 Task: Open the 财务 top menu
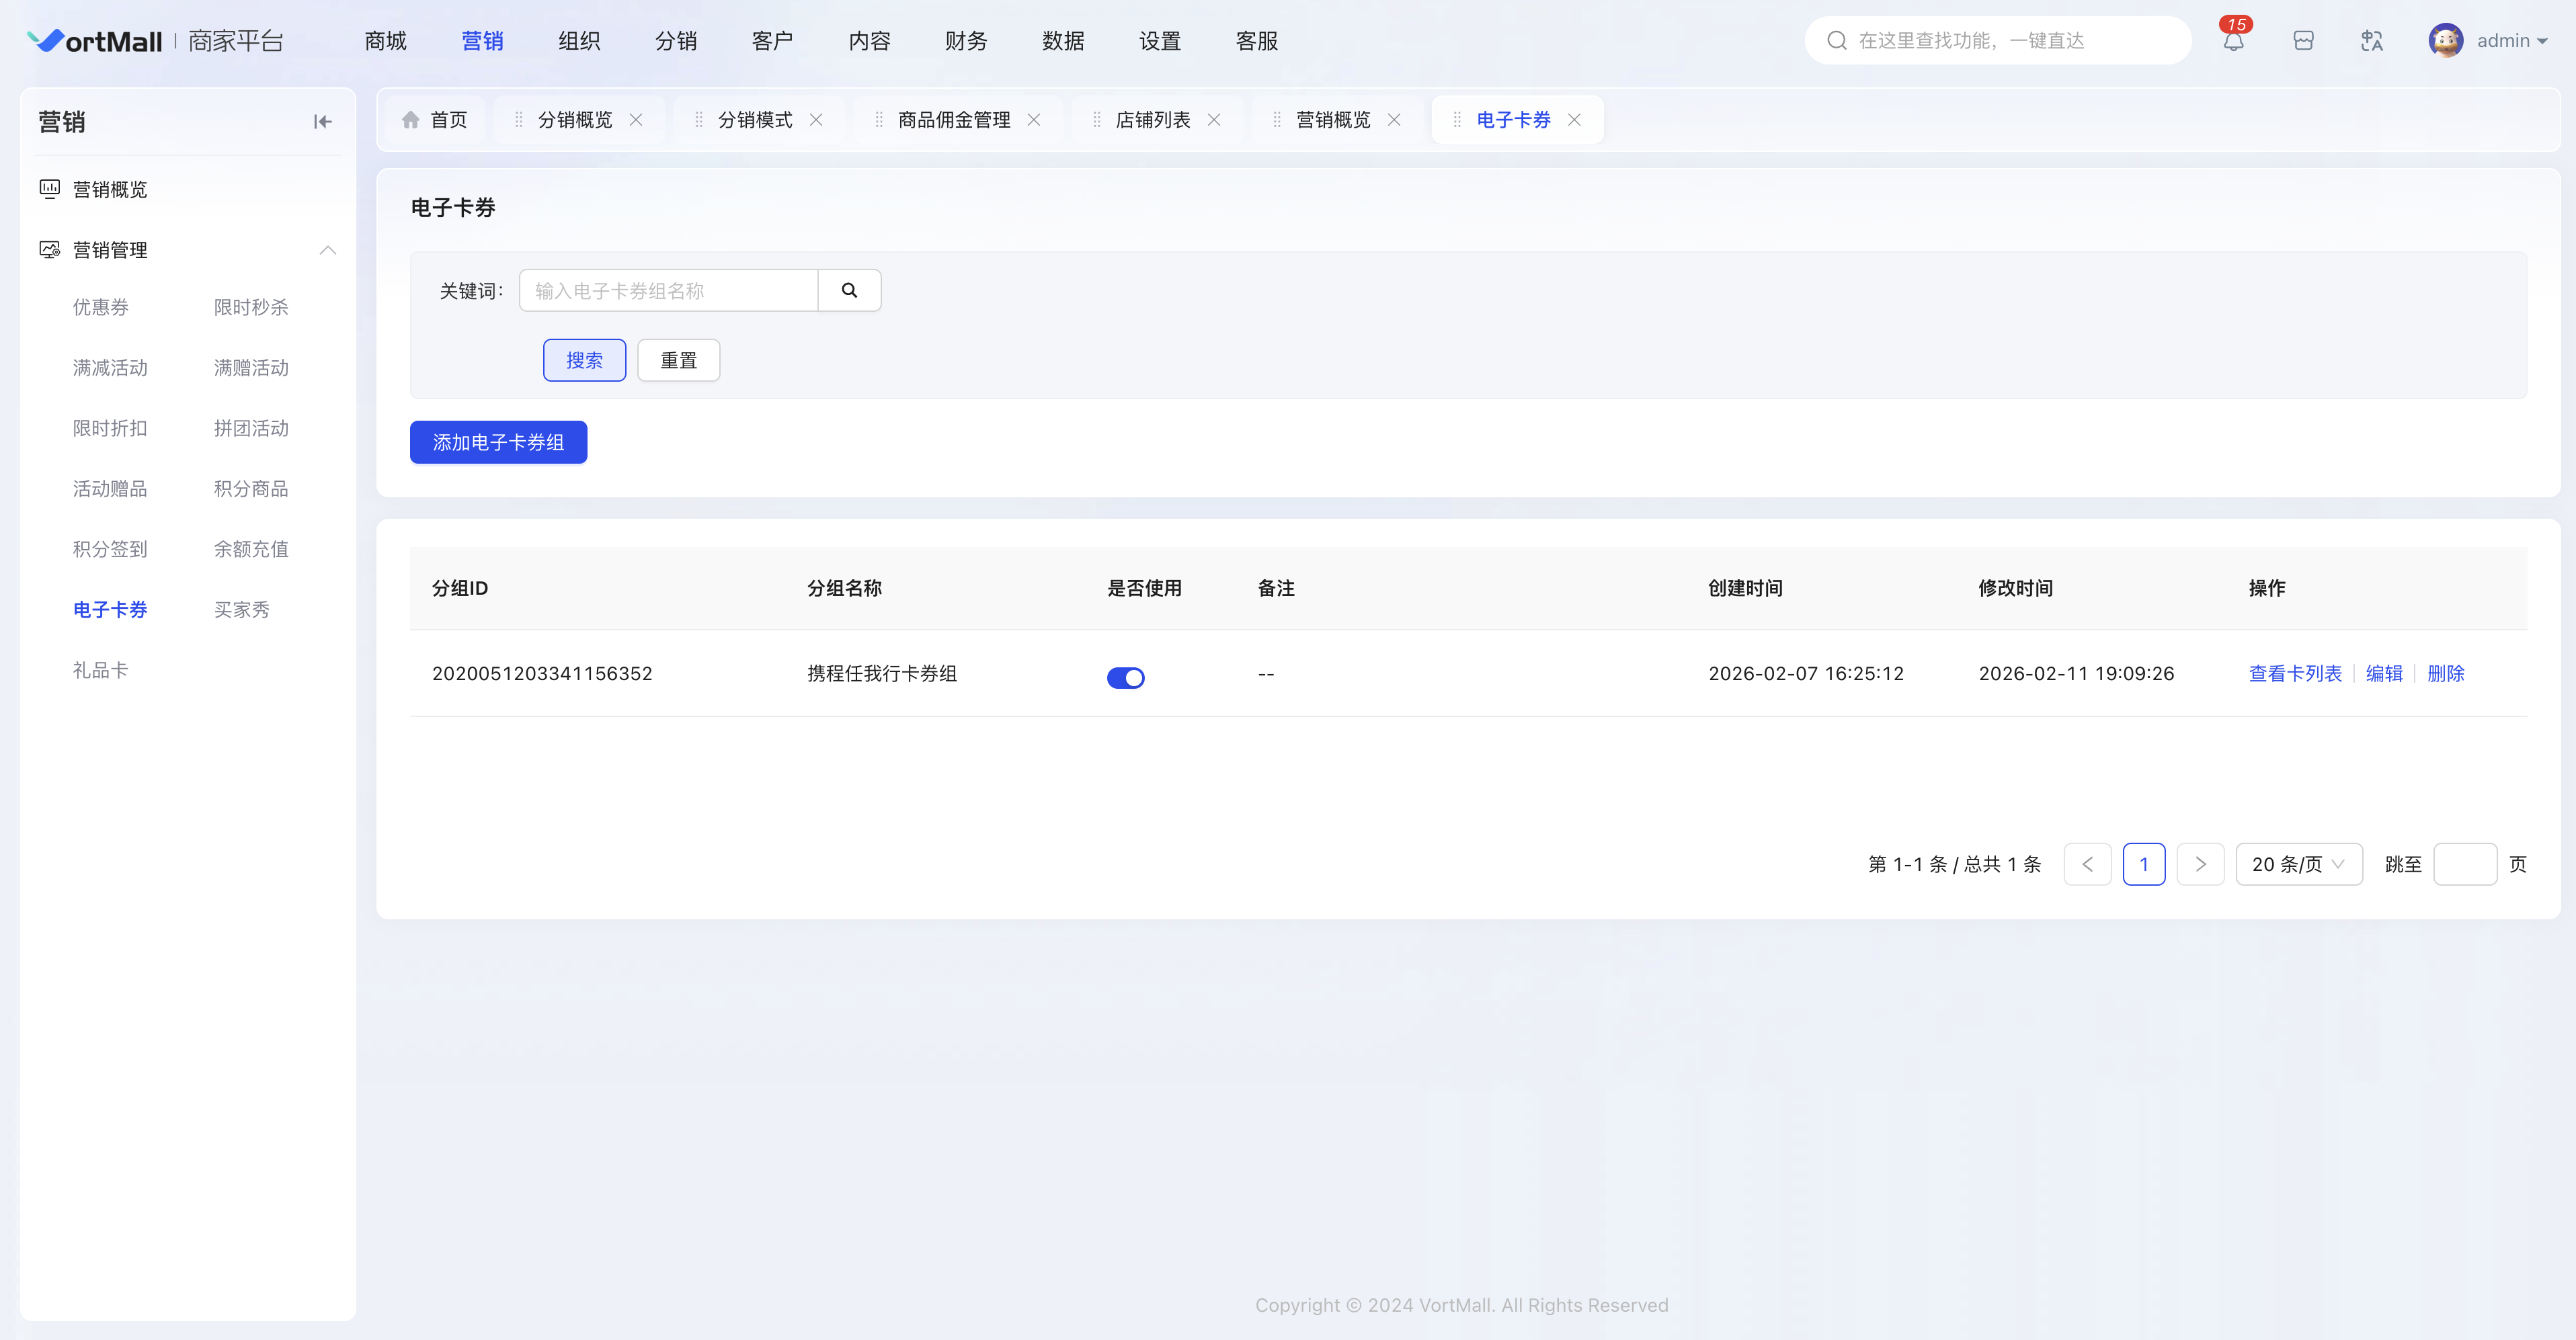966,41
